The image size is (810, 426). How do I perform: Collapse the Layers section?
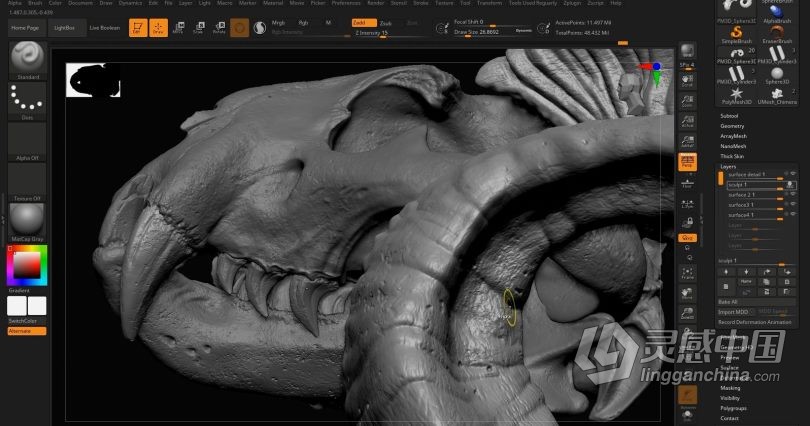coord(728,166)
